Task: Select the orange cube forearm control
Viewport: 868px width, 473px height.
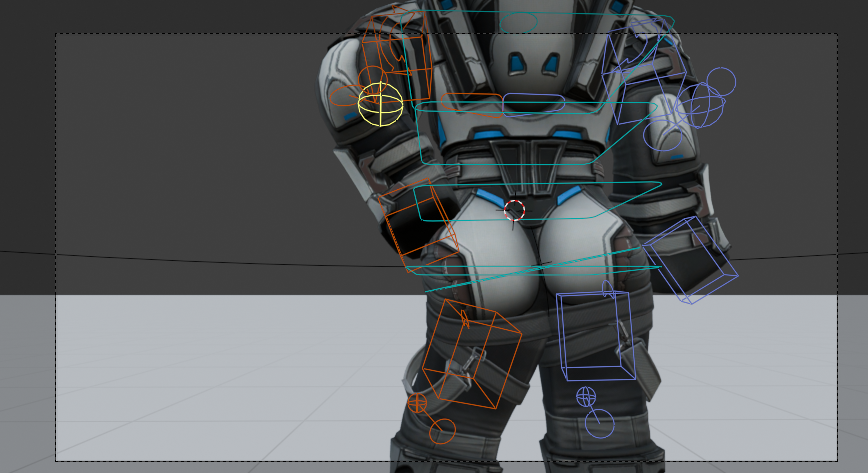Action: pyautogui.click(x=418, y=225)
